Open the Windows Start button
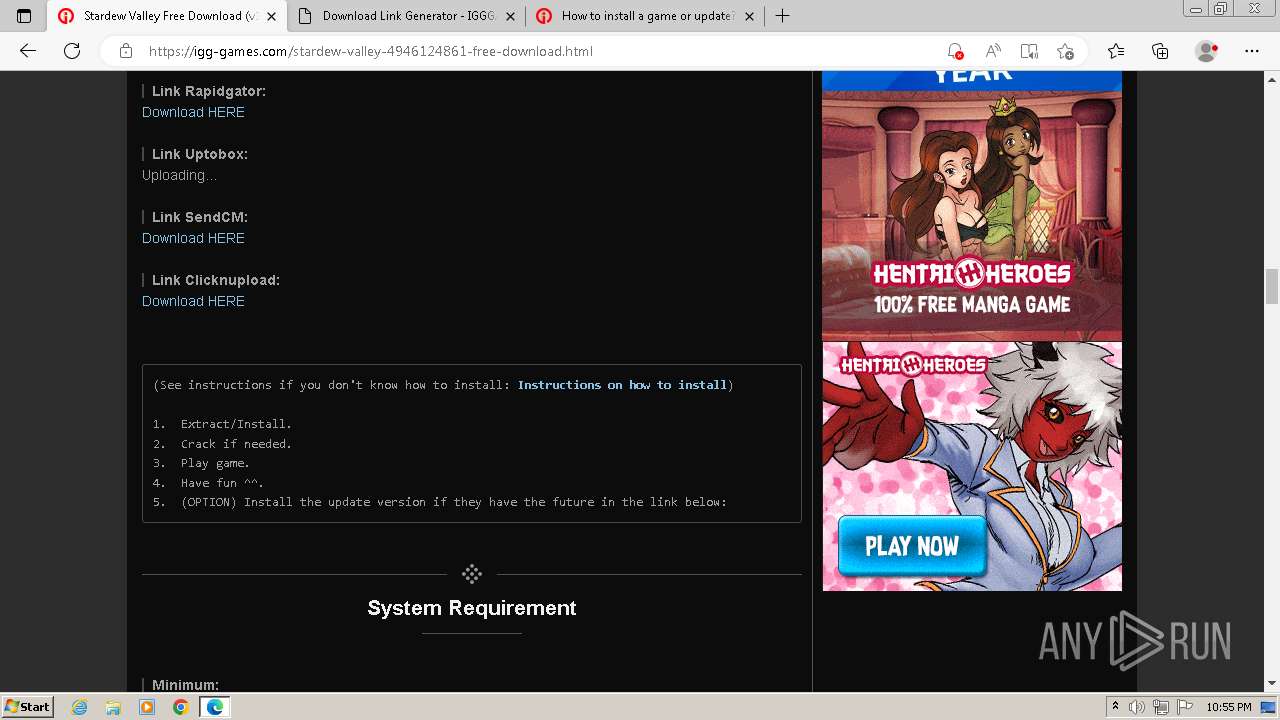Screen dimensions: 1280x720 27,706
